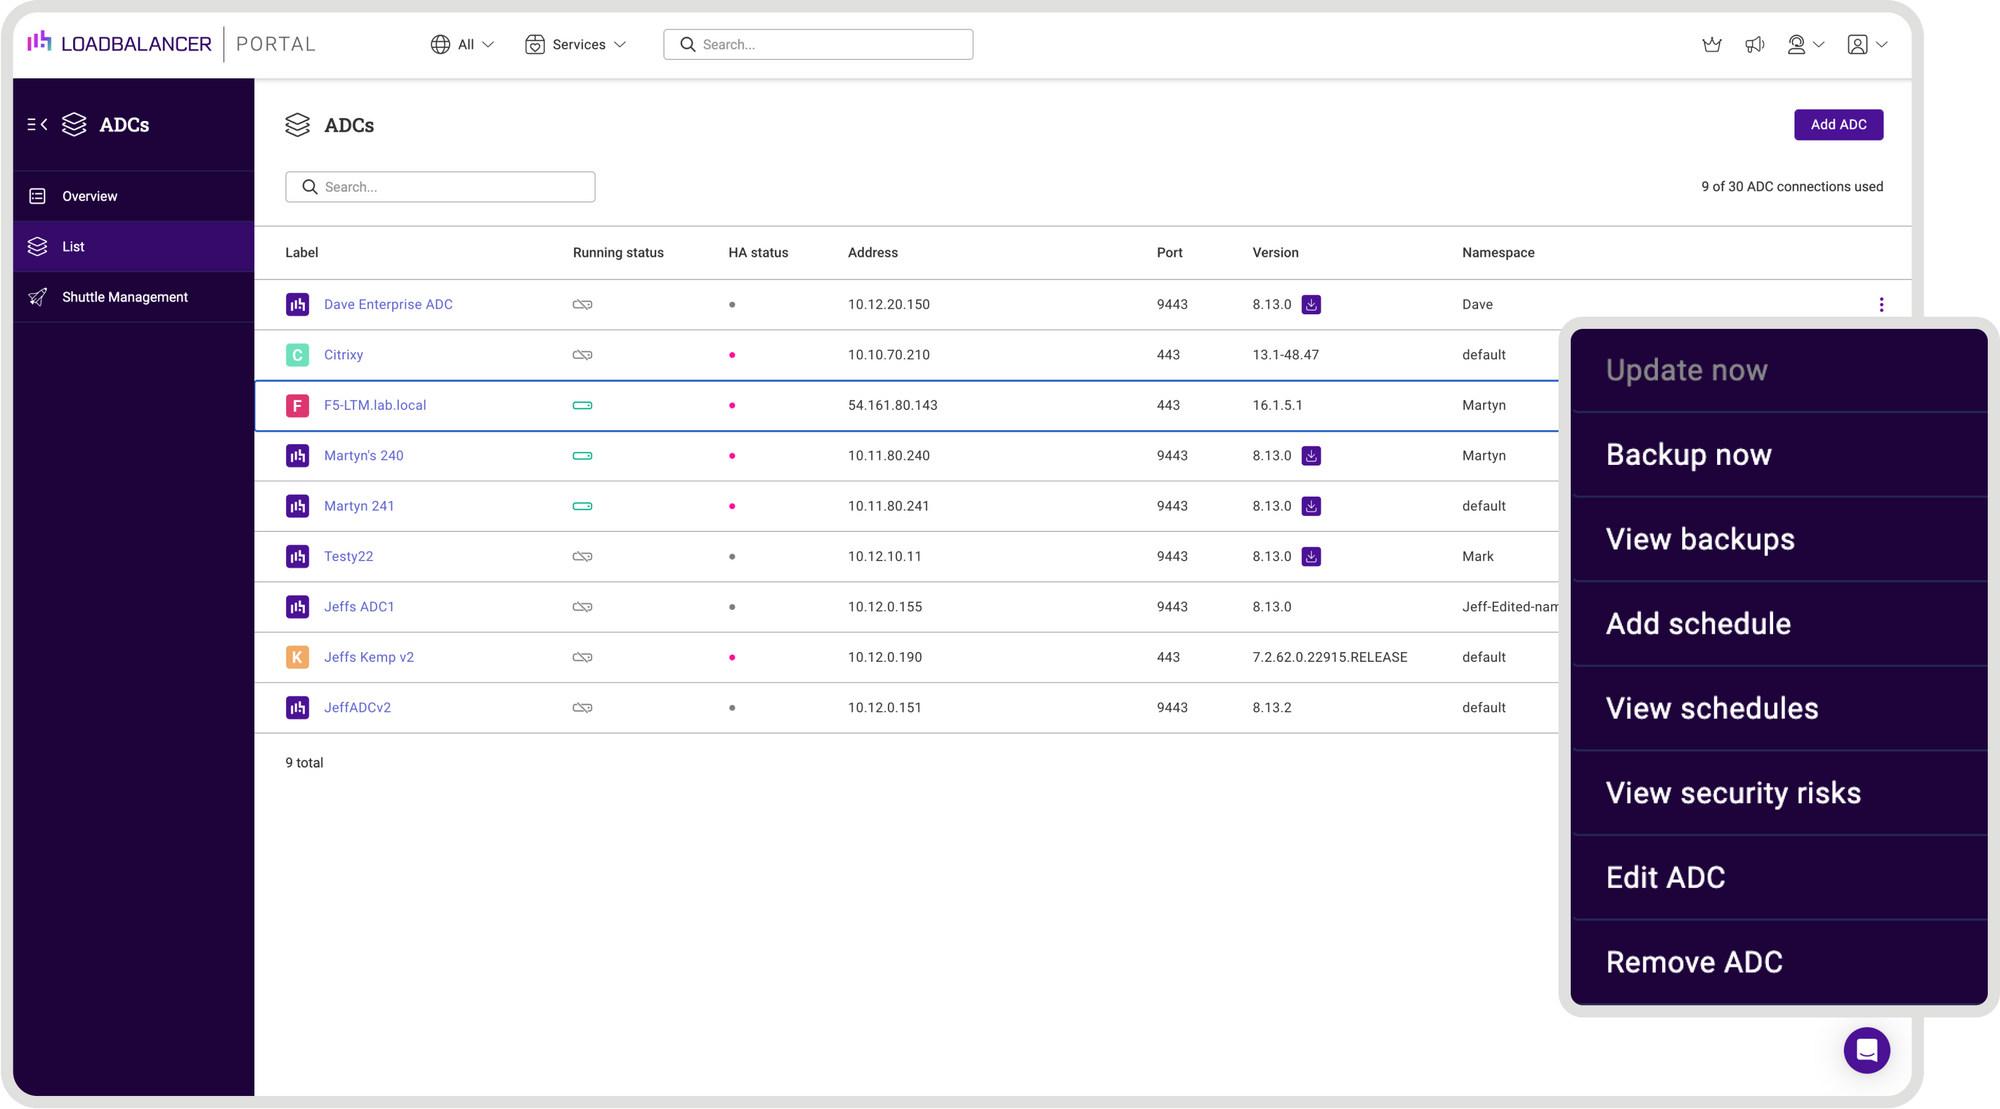This screenshot has width=2000, height=1109.
Task: Choose Remove ADC from the context menu
Action: [1778, 962]
